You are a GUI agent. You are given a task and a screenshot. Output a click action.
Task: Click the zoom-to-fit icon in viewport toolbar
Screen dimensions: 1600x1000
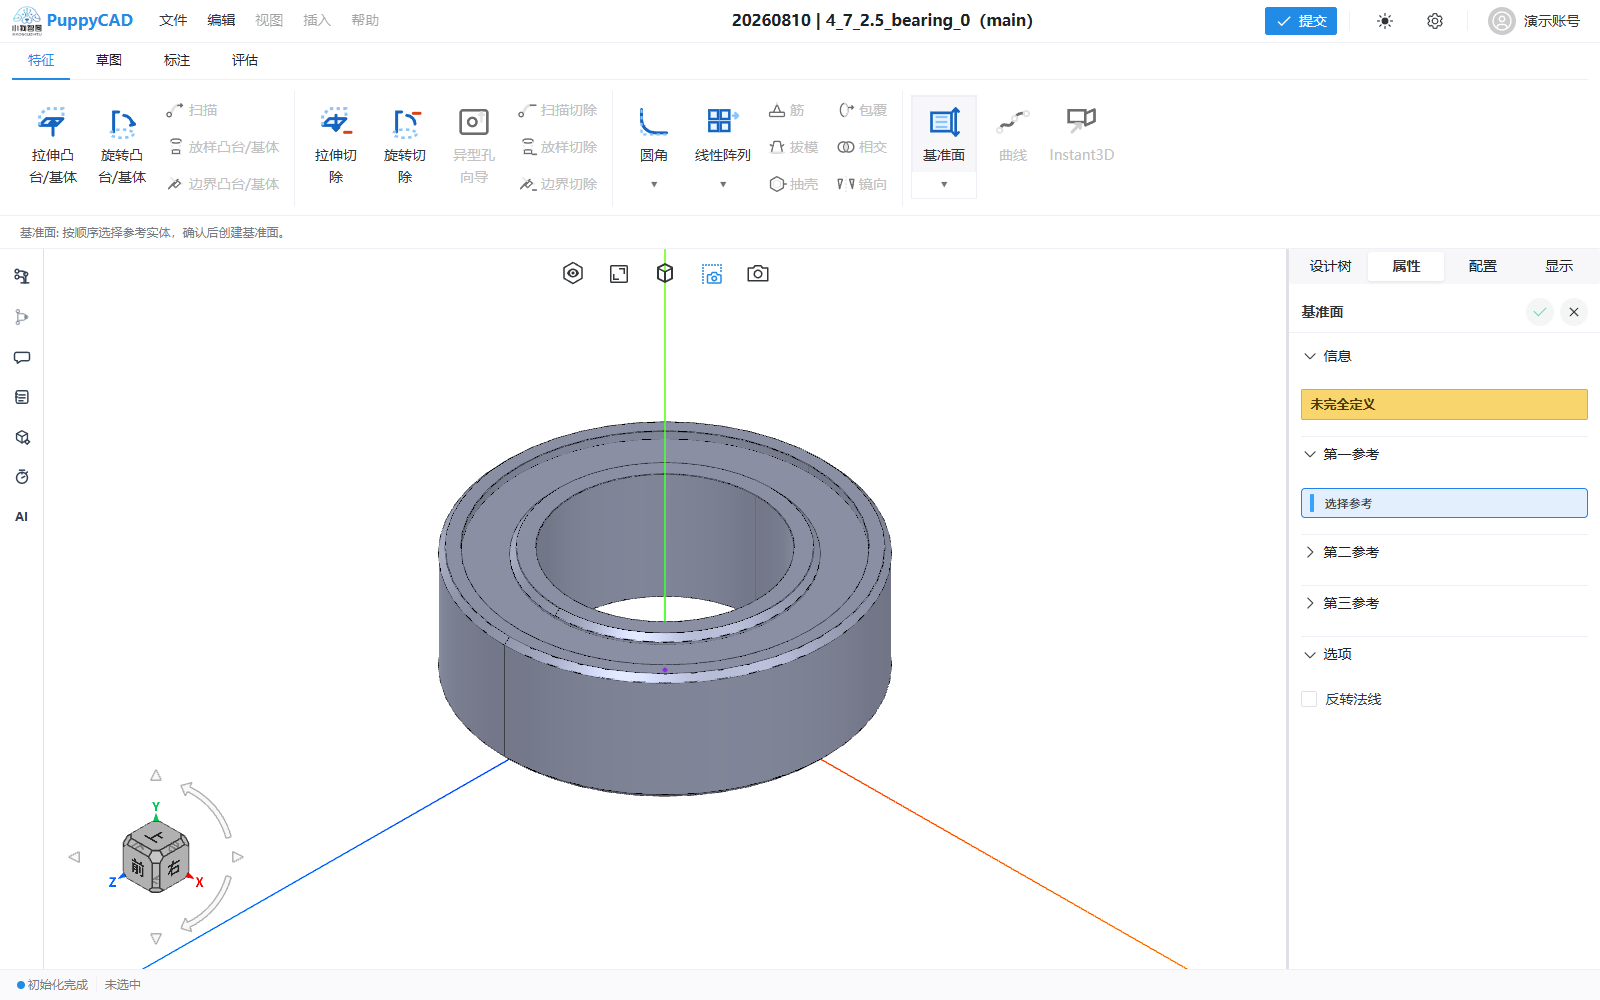[619, 274]
